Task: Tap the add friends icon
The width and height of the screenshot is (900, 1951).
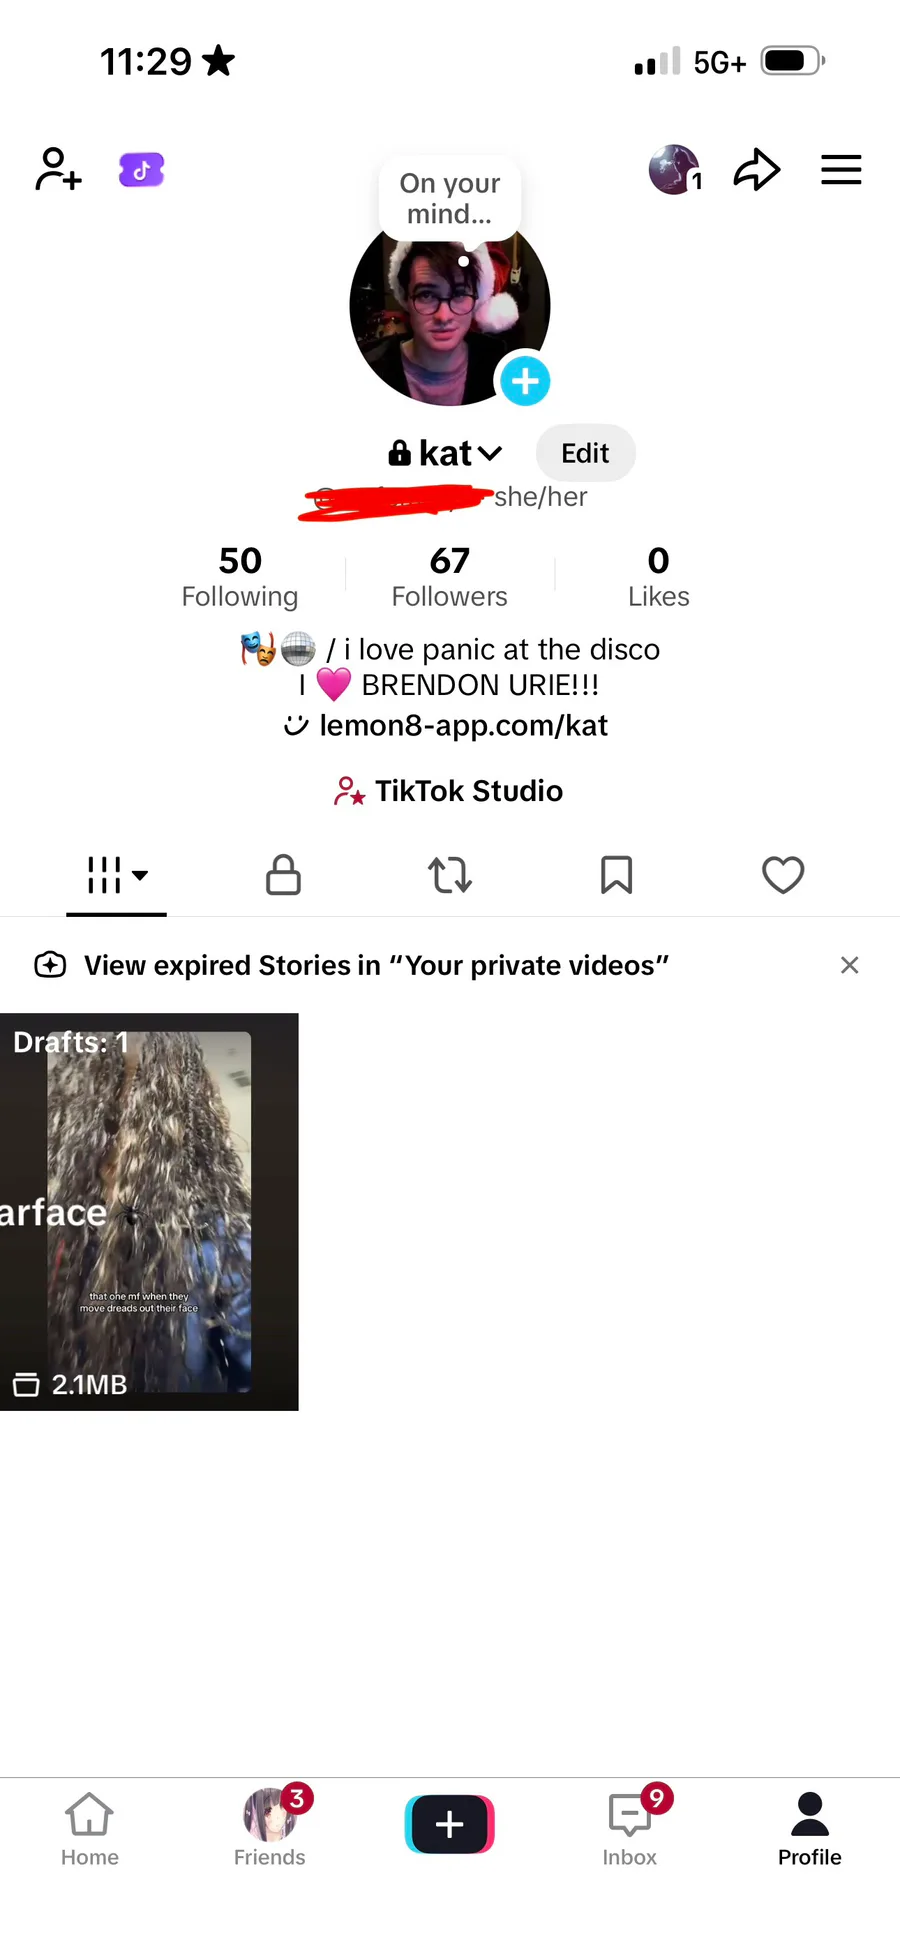Action: [58, 169]
